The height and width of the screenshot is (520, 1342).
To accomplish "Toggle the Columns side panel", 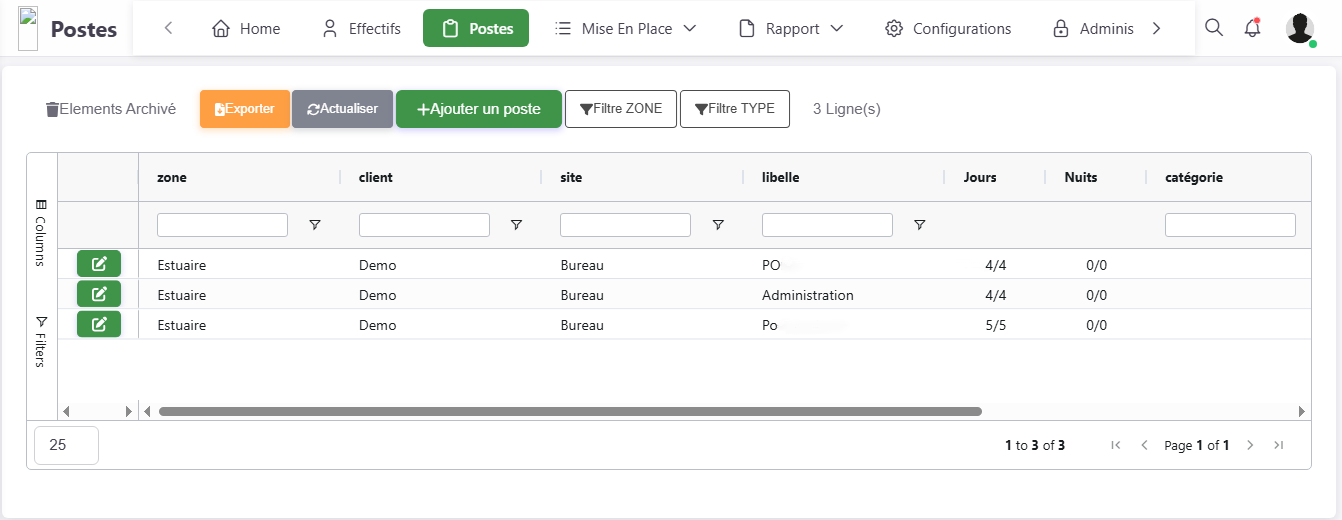I will pyautogui.click(x=41, y=232).
